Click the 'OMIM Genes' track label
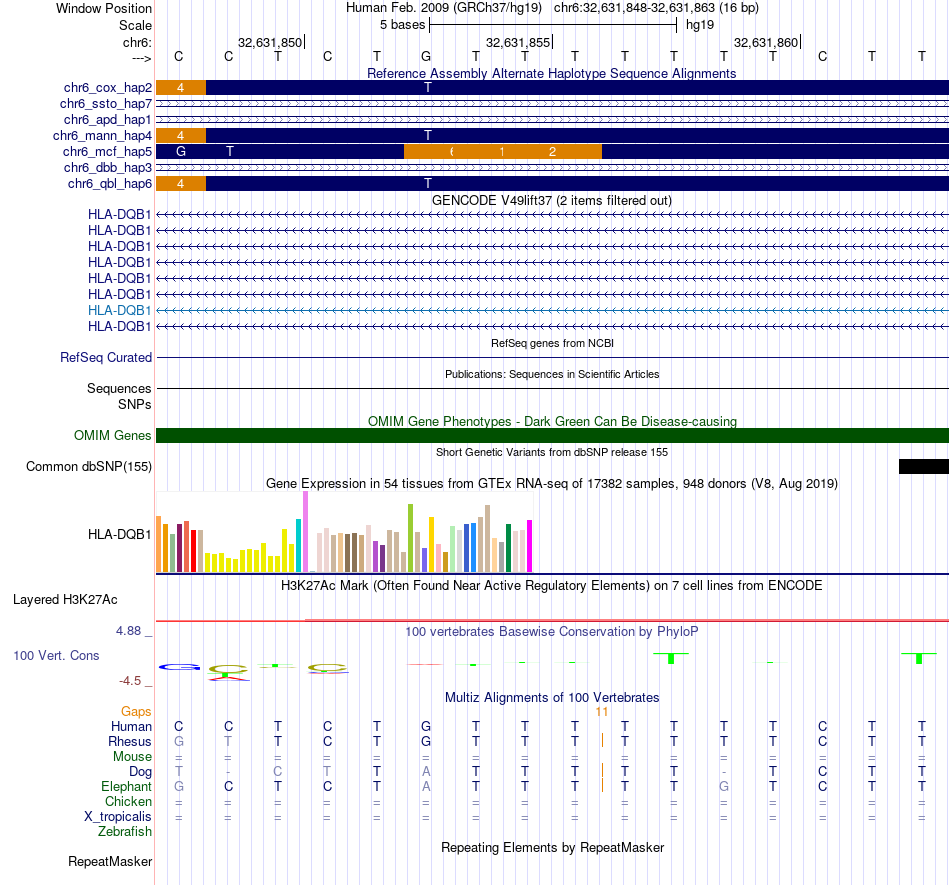 [113, 436]
